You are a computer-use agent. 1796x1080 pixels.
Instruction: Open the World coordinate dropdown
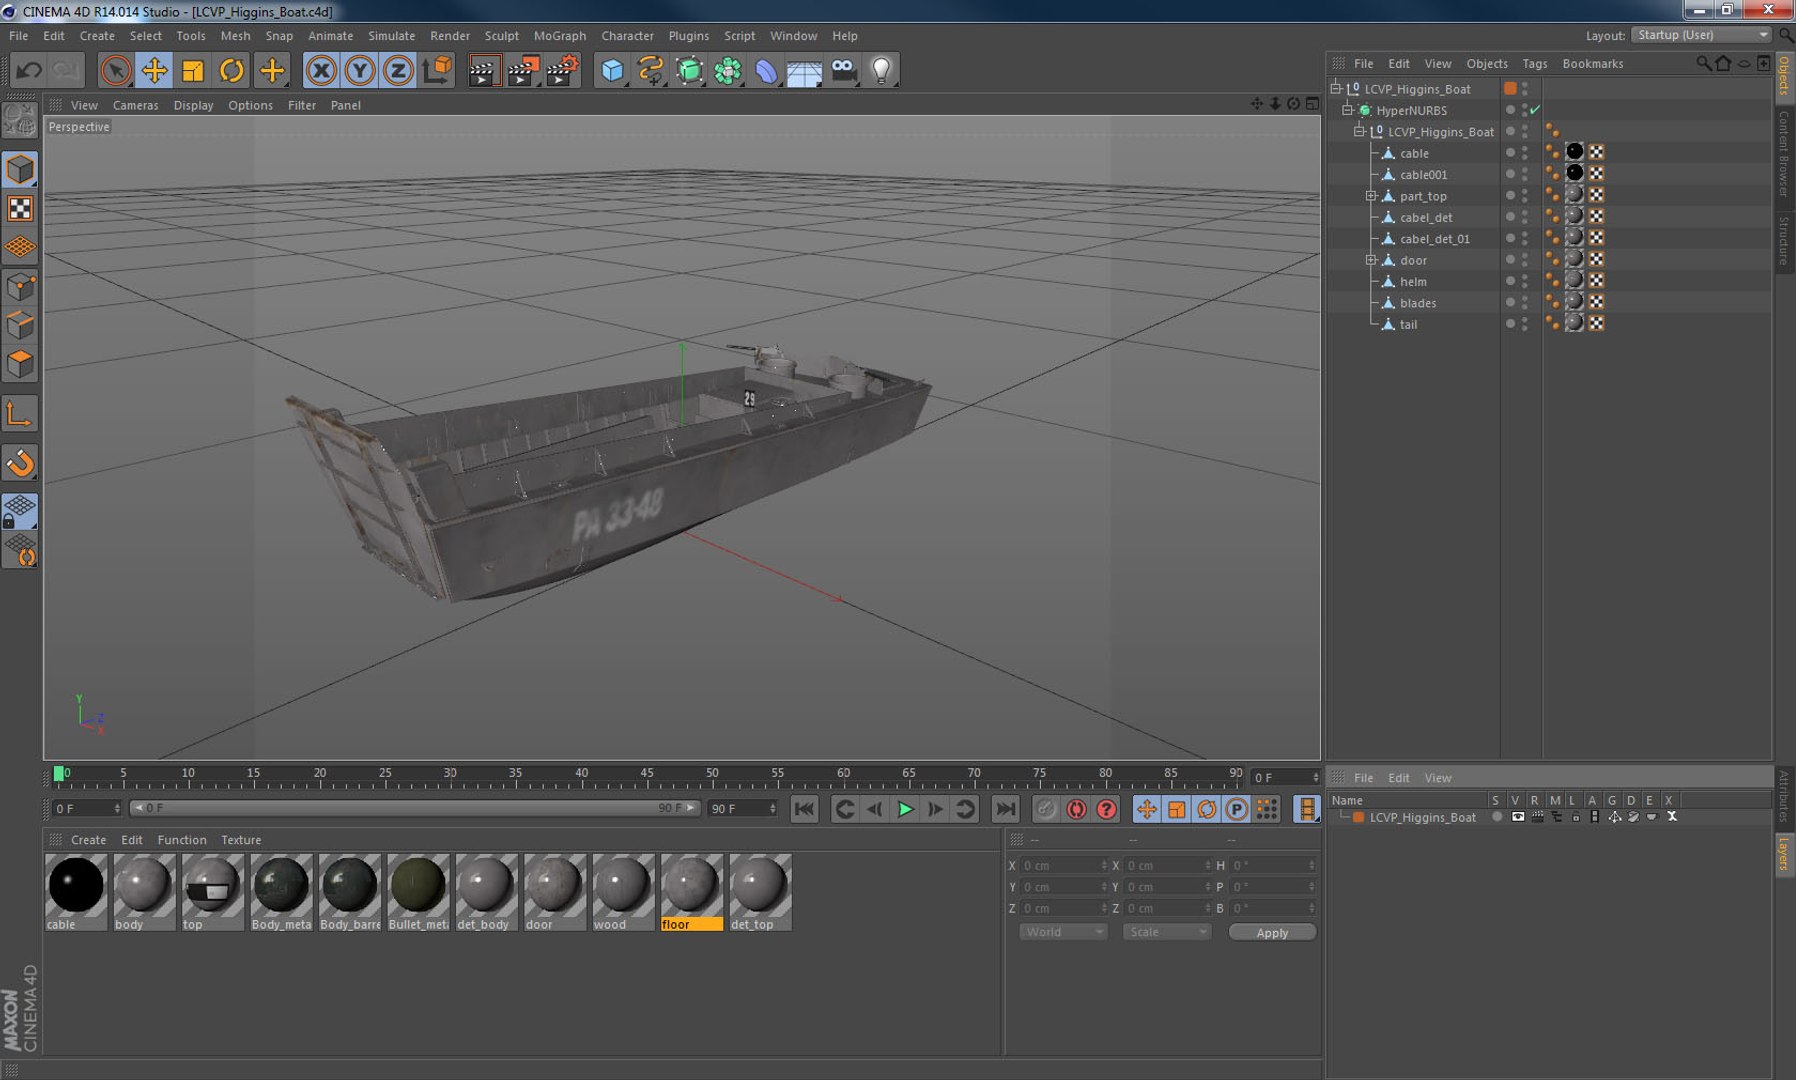coord(1063,932)
